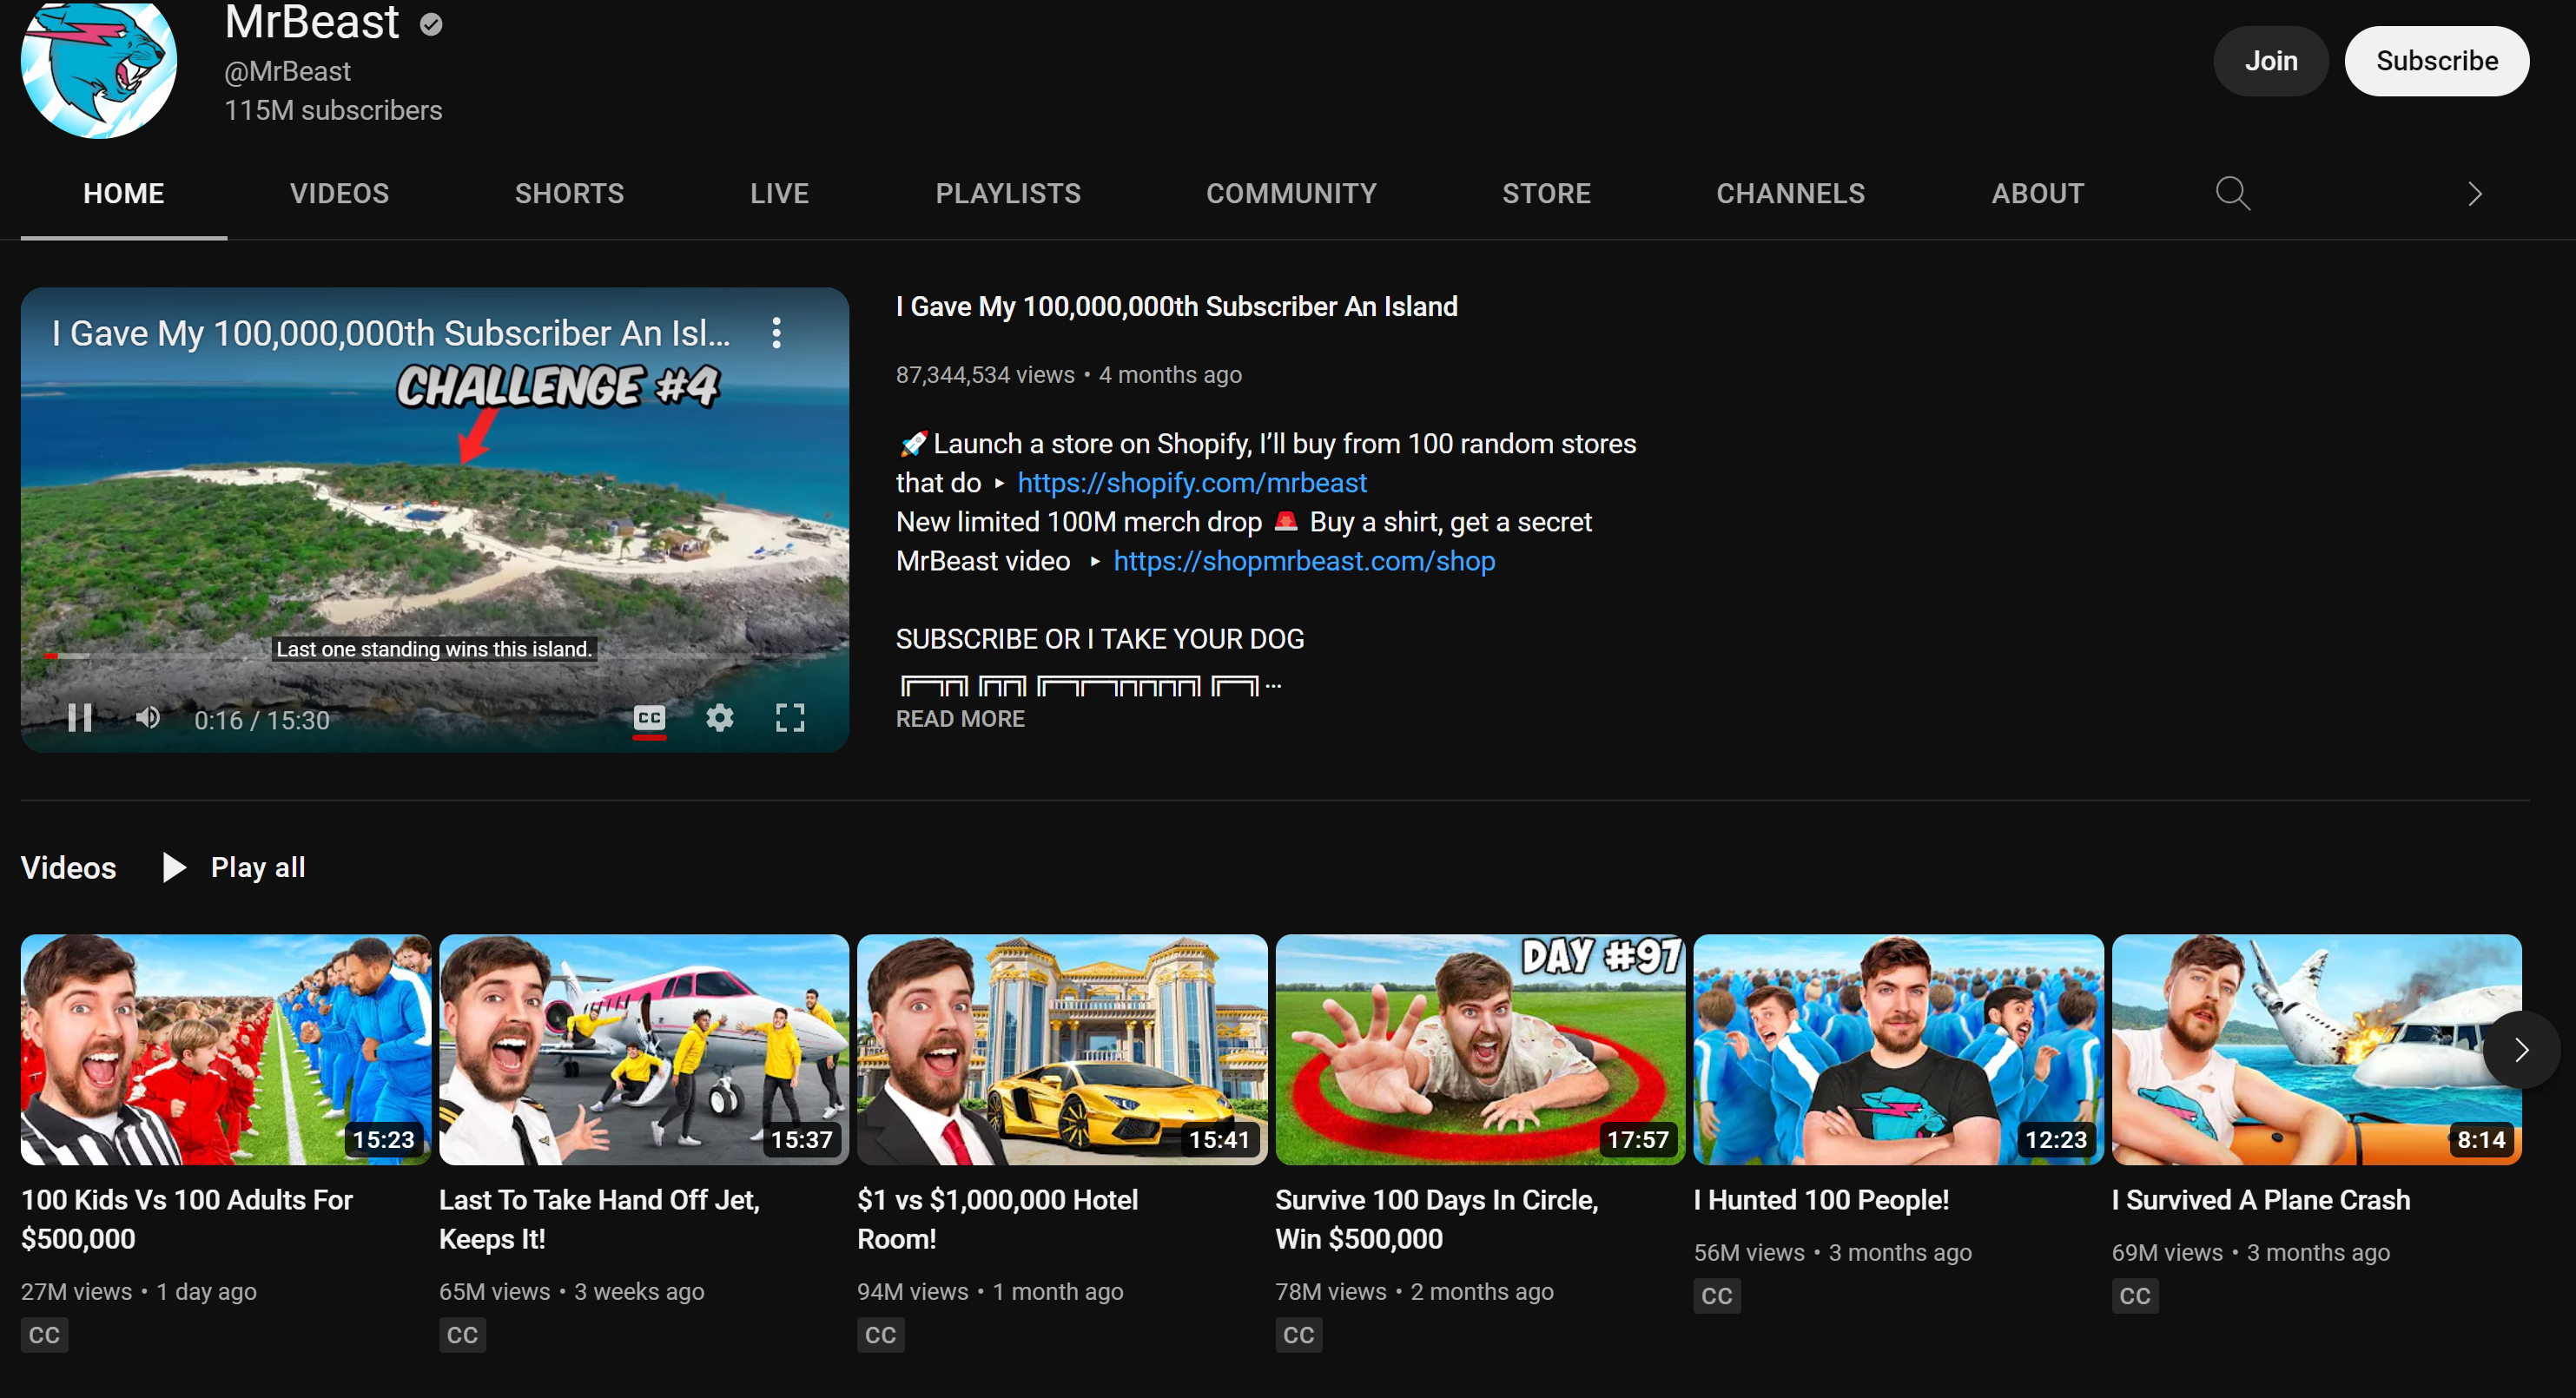
Task: Click the 0:16 / 15:30 time display
Action: 262,720
